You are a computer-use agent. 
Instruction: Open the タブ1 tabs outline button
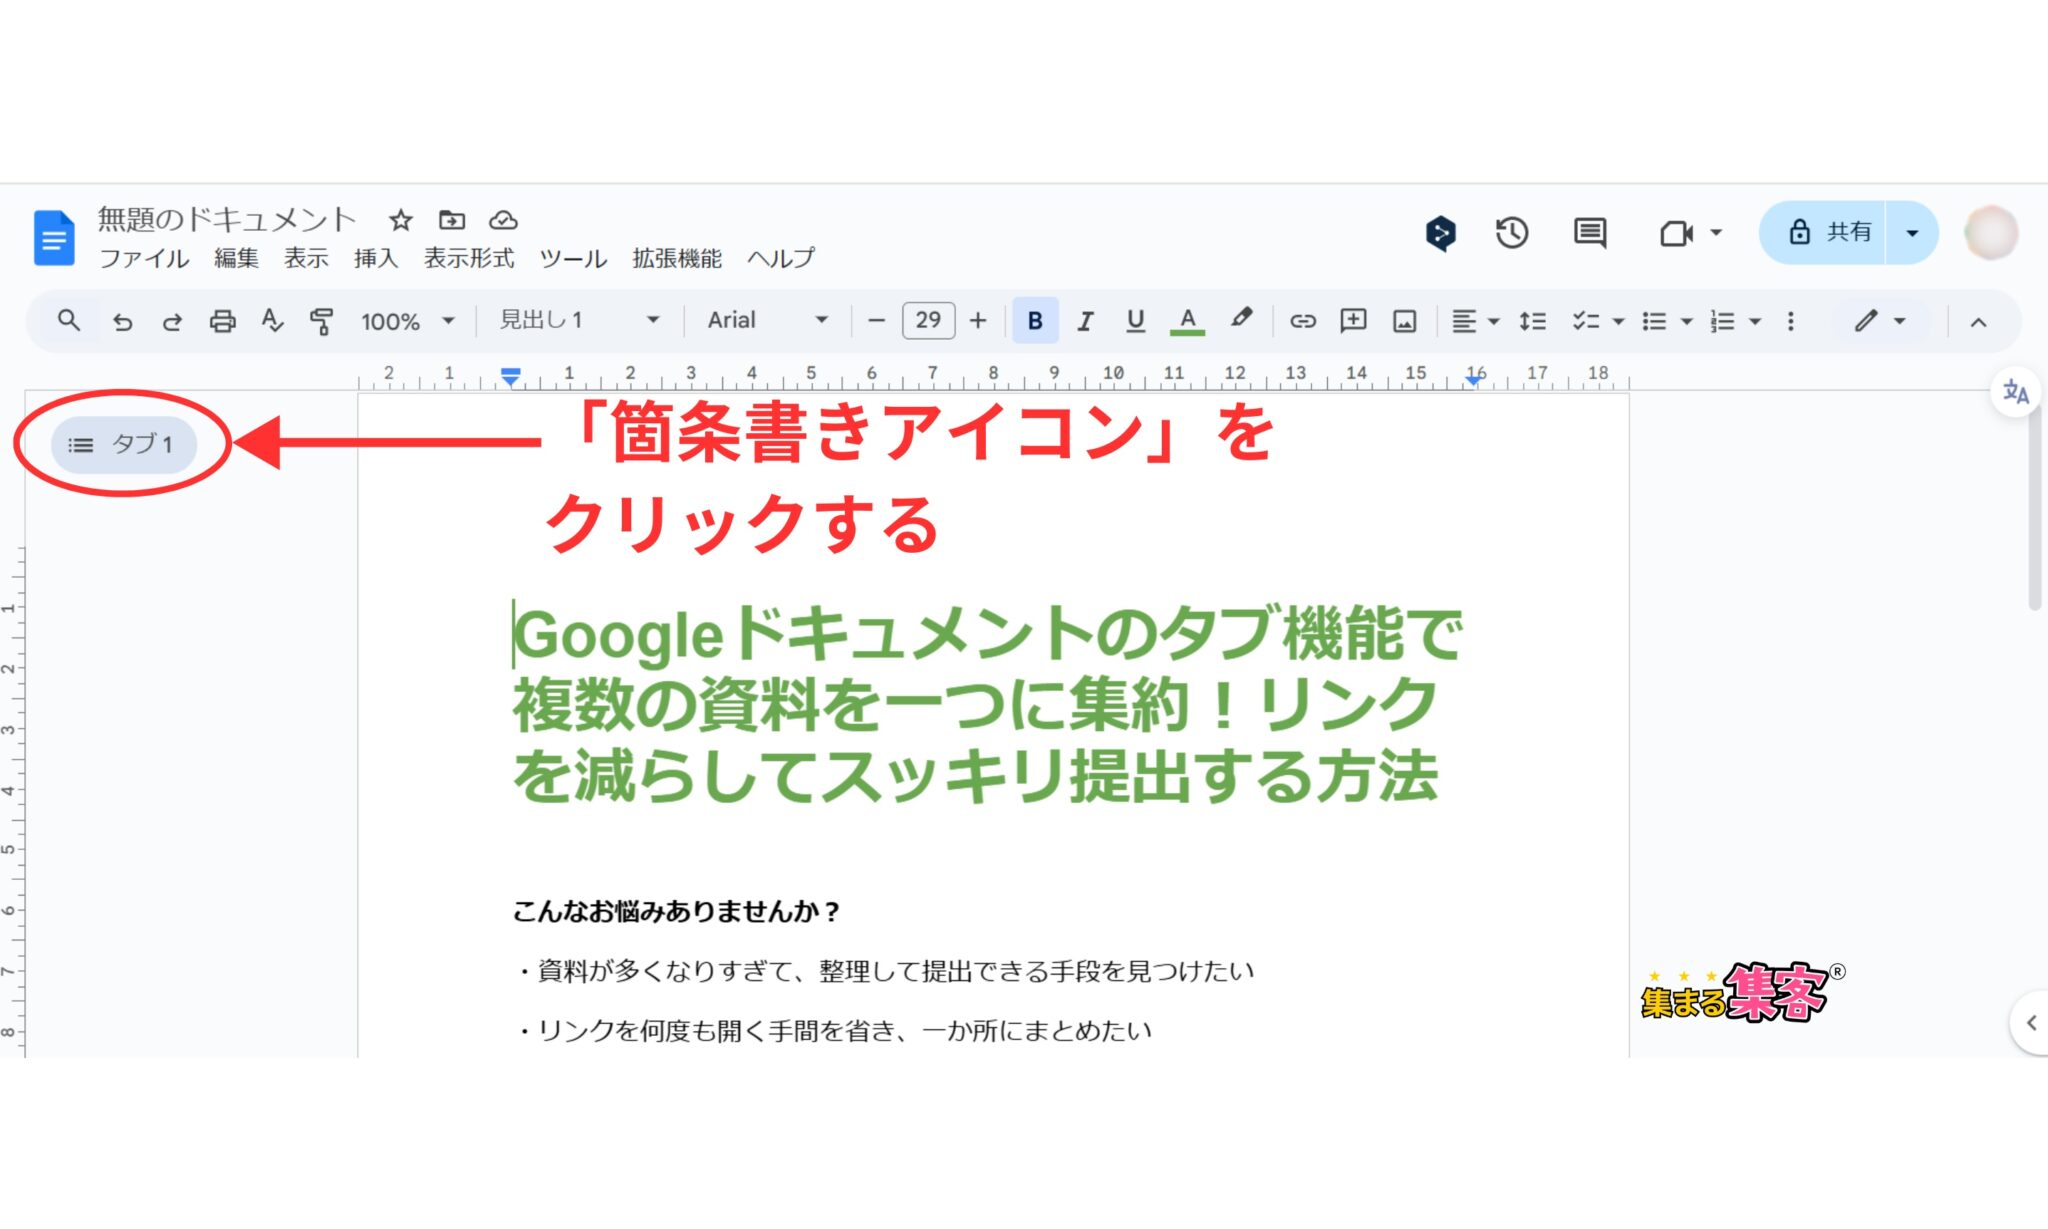pyautogui.click(x=122, y=444)
